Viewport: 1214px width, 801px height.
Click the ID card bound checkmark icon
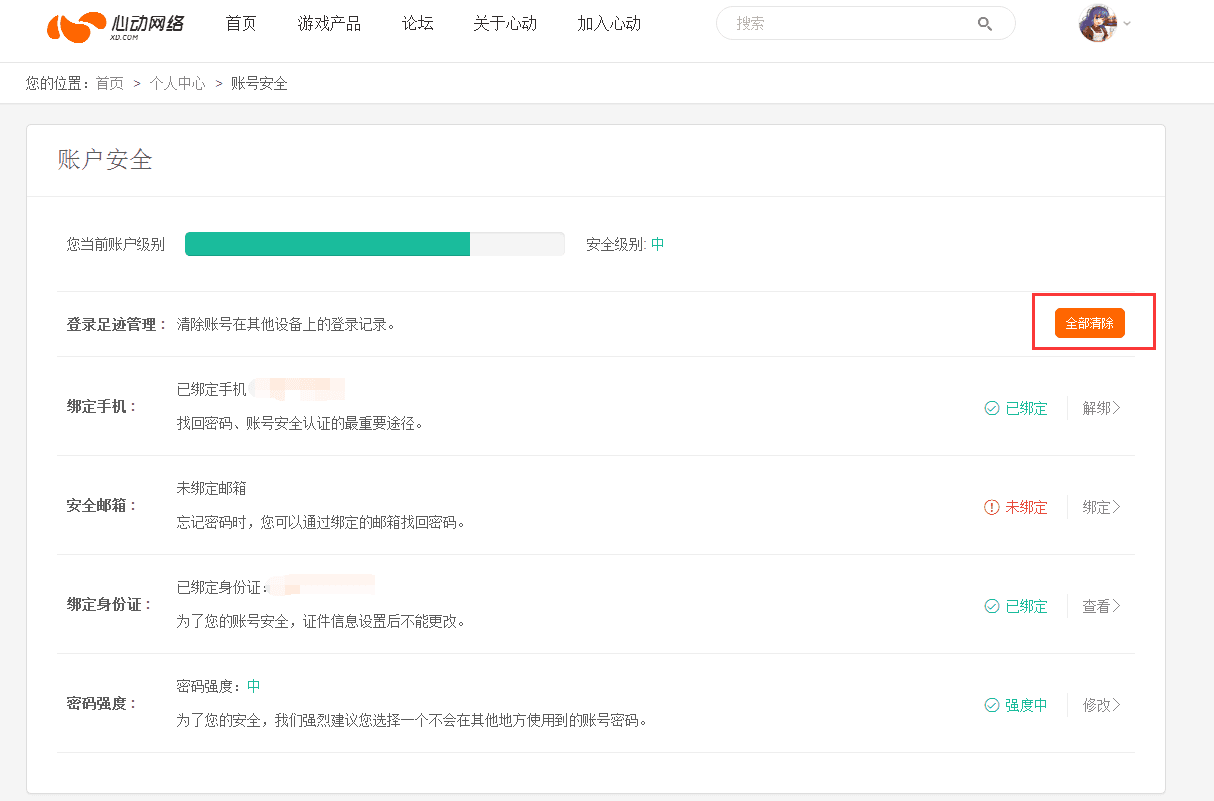point(992,606)
